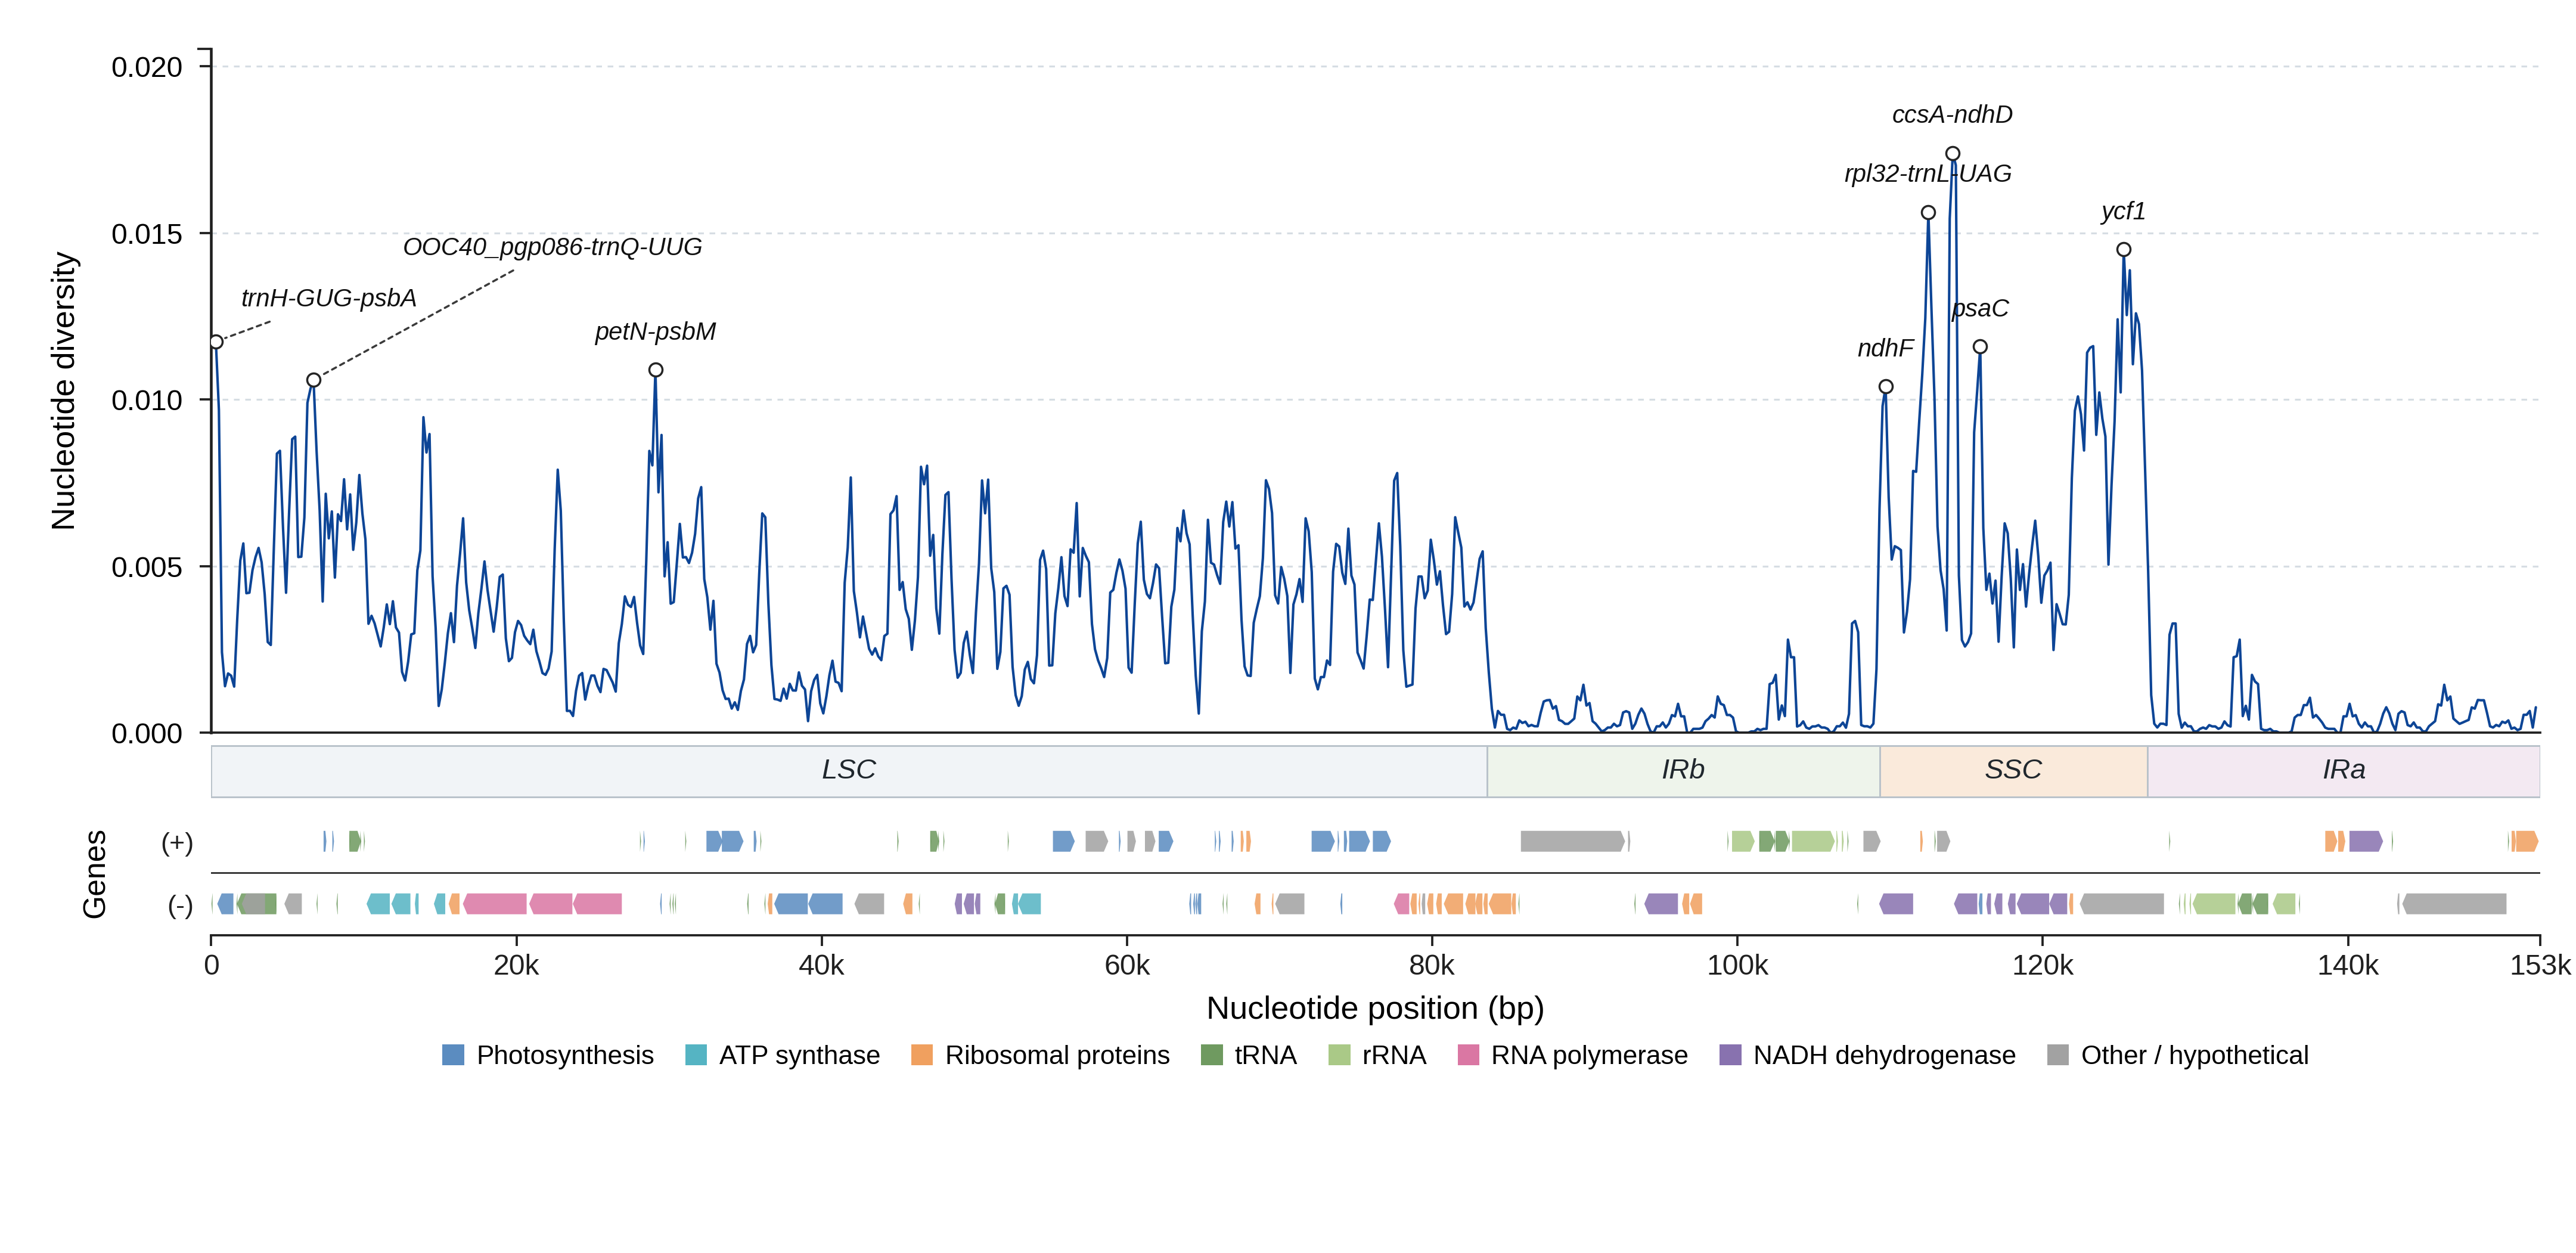Screen dimensions: 2576x1253
Task: Click the 'Genes' track title
Action: click(94, 874)
